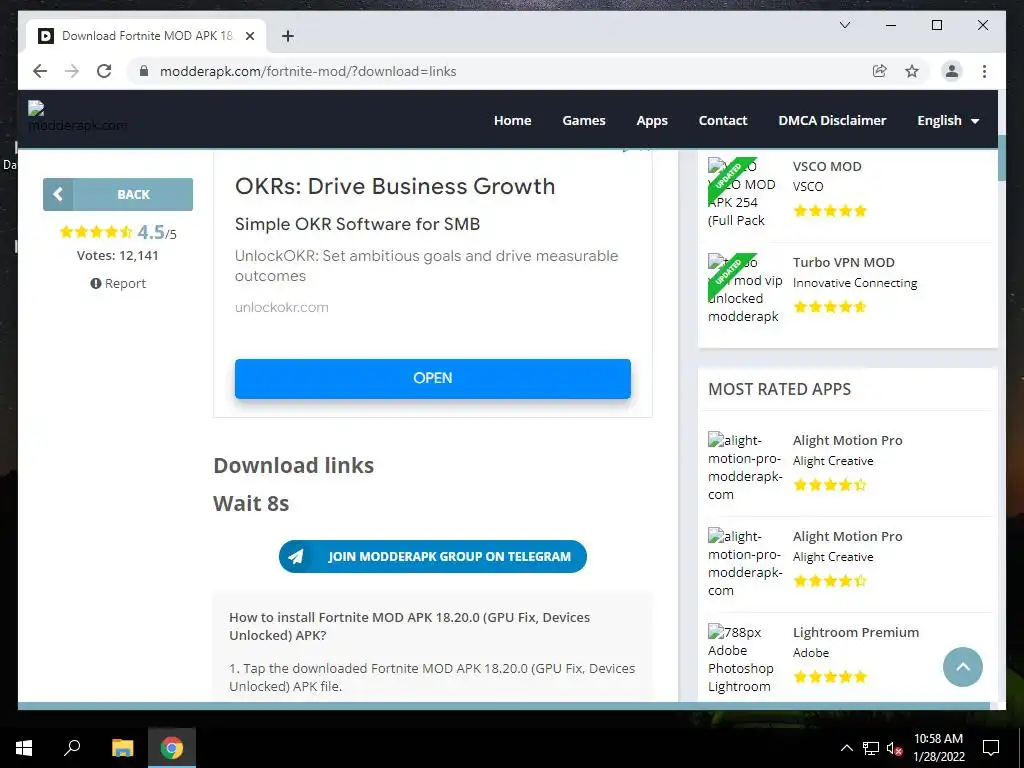Open a new tab with the plus icon
This screenshot has height=768, width=1024.
point(287,36)
